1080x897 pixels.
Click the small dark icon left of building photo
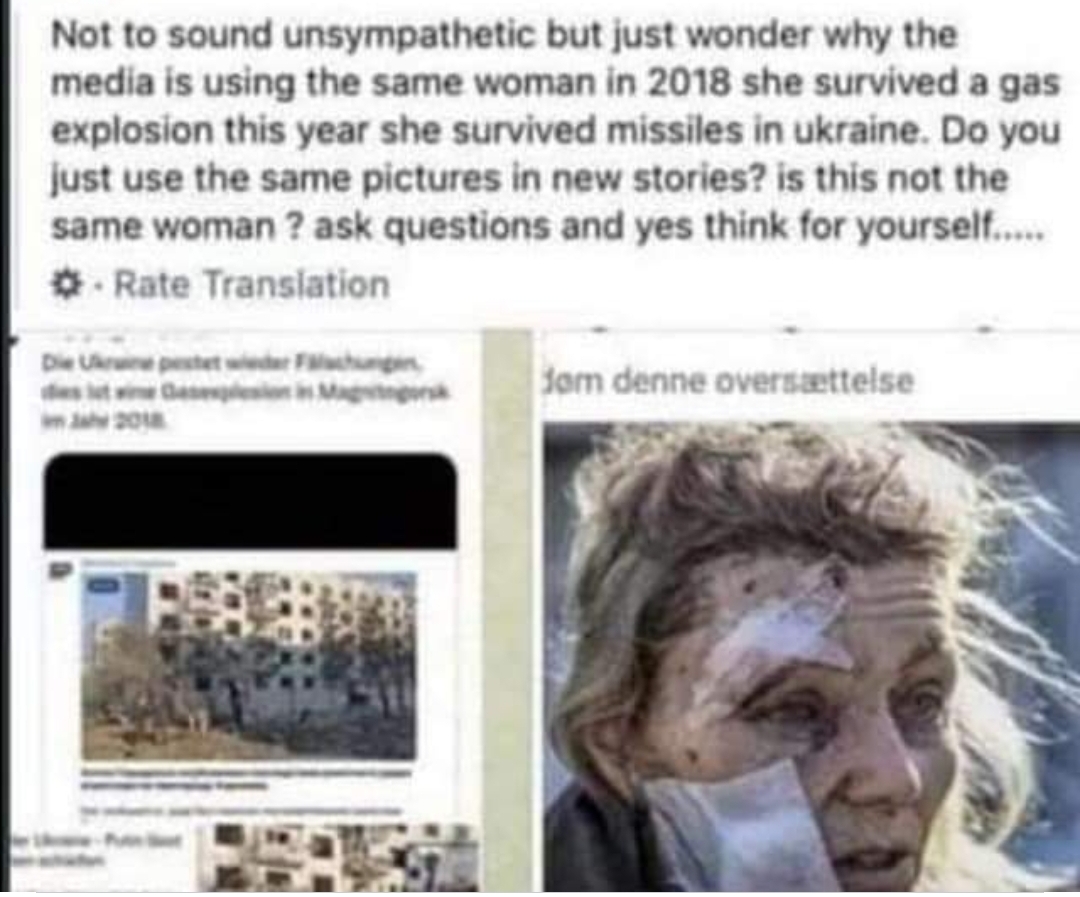[x=60, y=571]
